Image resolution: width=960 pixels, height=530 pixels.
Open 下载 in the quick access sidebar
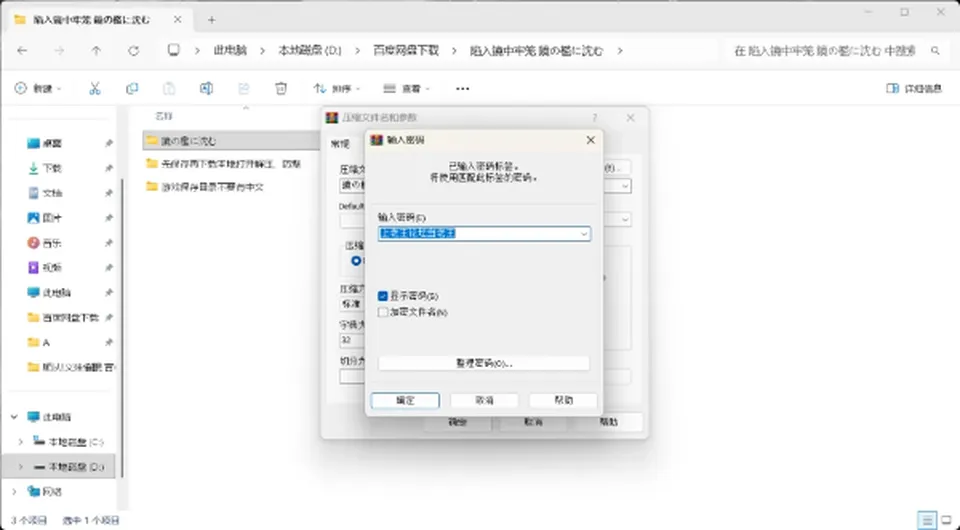(x=52, y=168)
